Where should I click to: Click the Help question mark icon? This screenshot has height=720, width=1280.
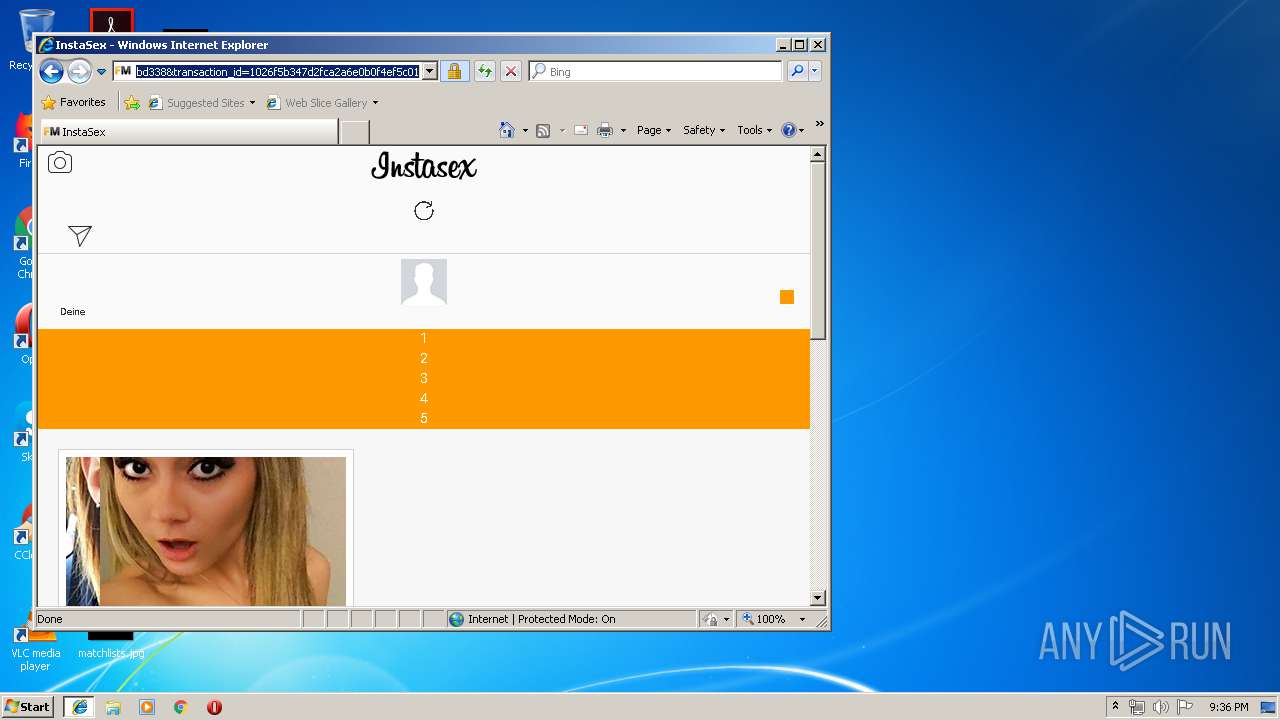point(788,130)
